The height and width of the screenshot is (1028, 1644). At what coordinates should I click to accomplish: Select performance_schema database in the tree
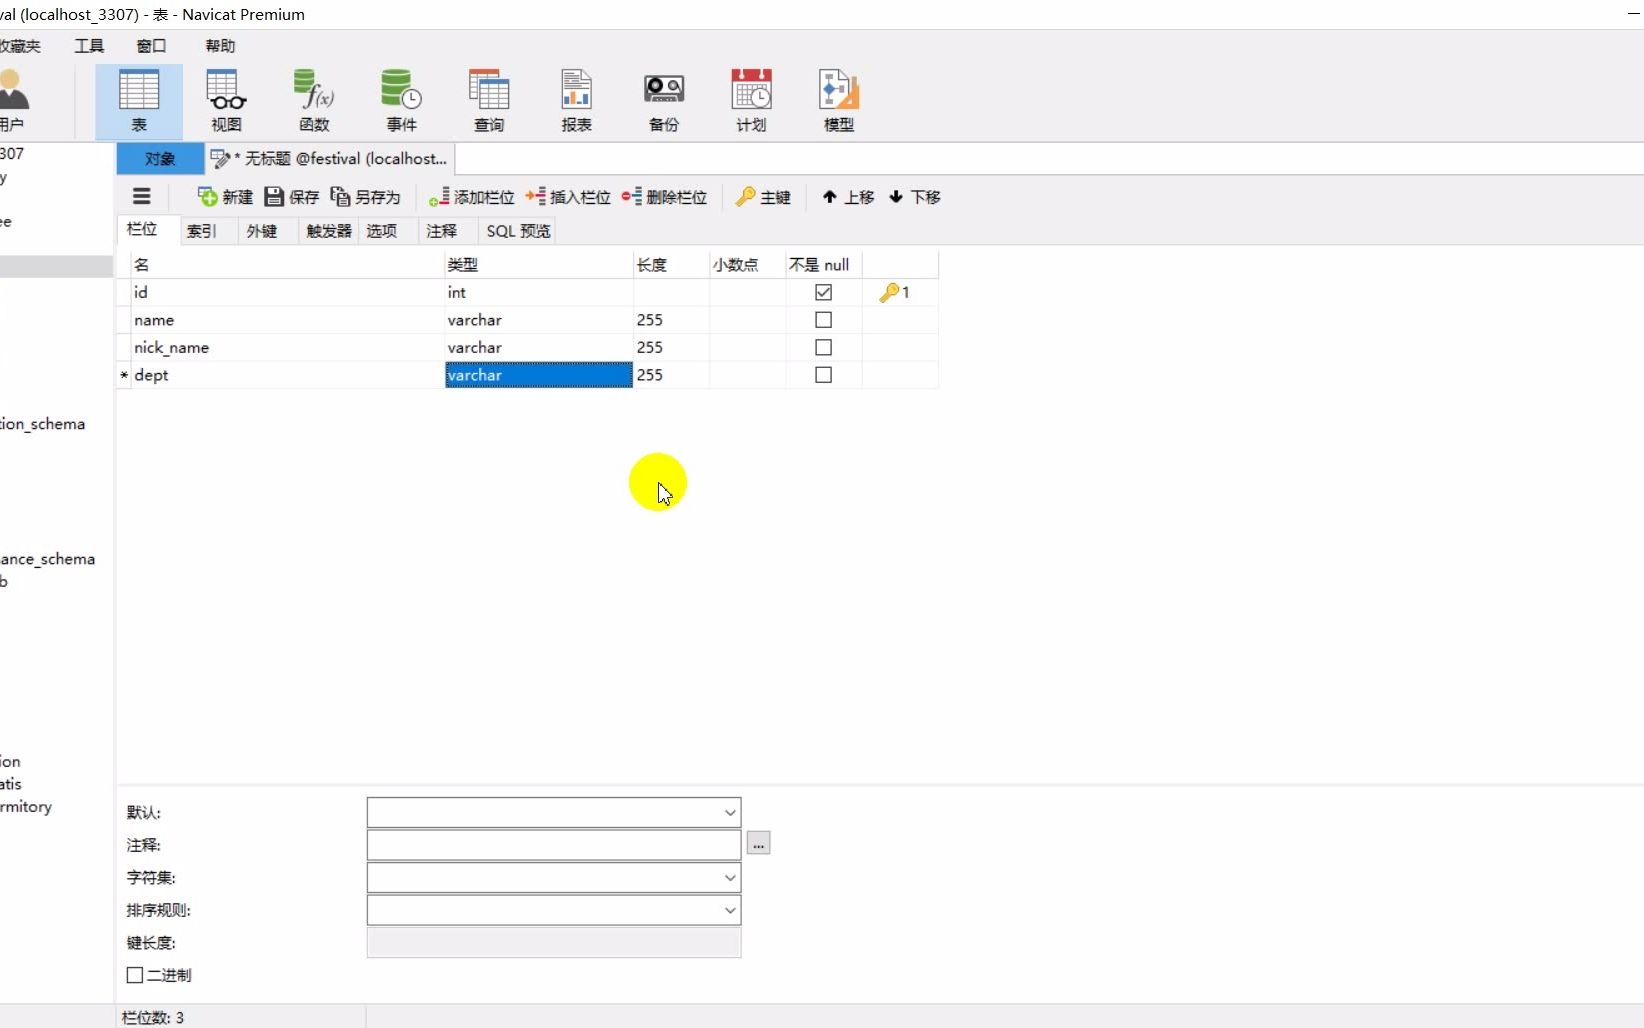click(48, 559)
